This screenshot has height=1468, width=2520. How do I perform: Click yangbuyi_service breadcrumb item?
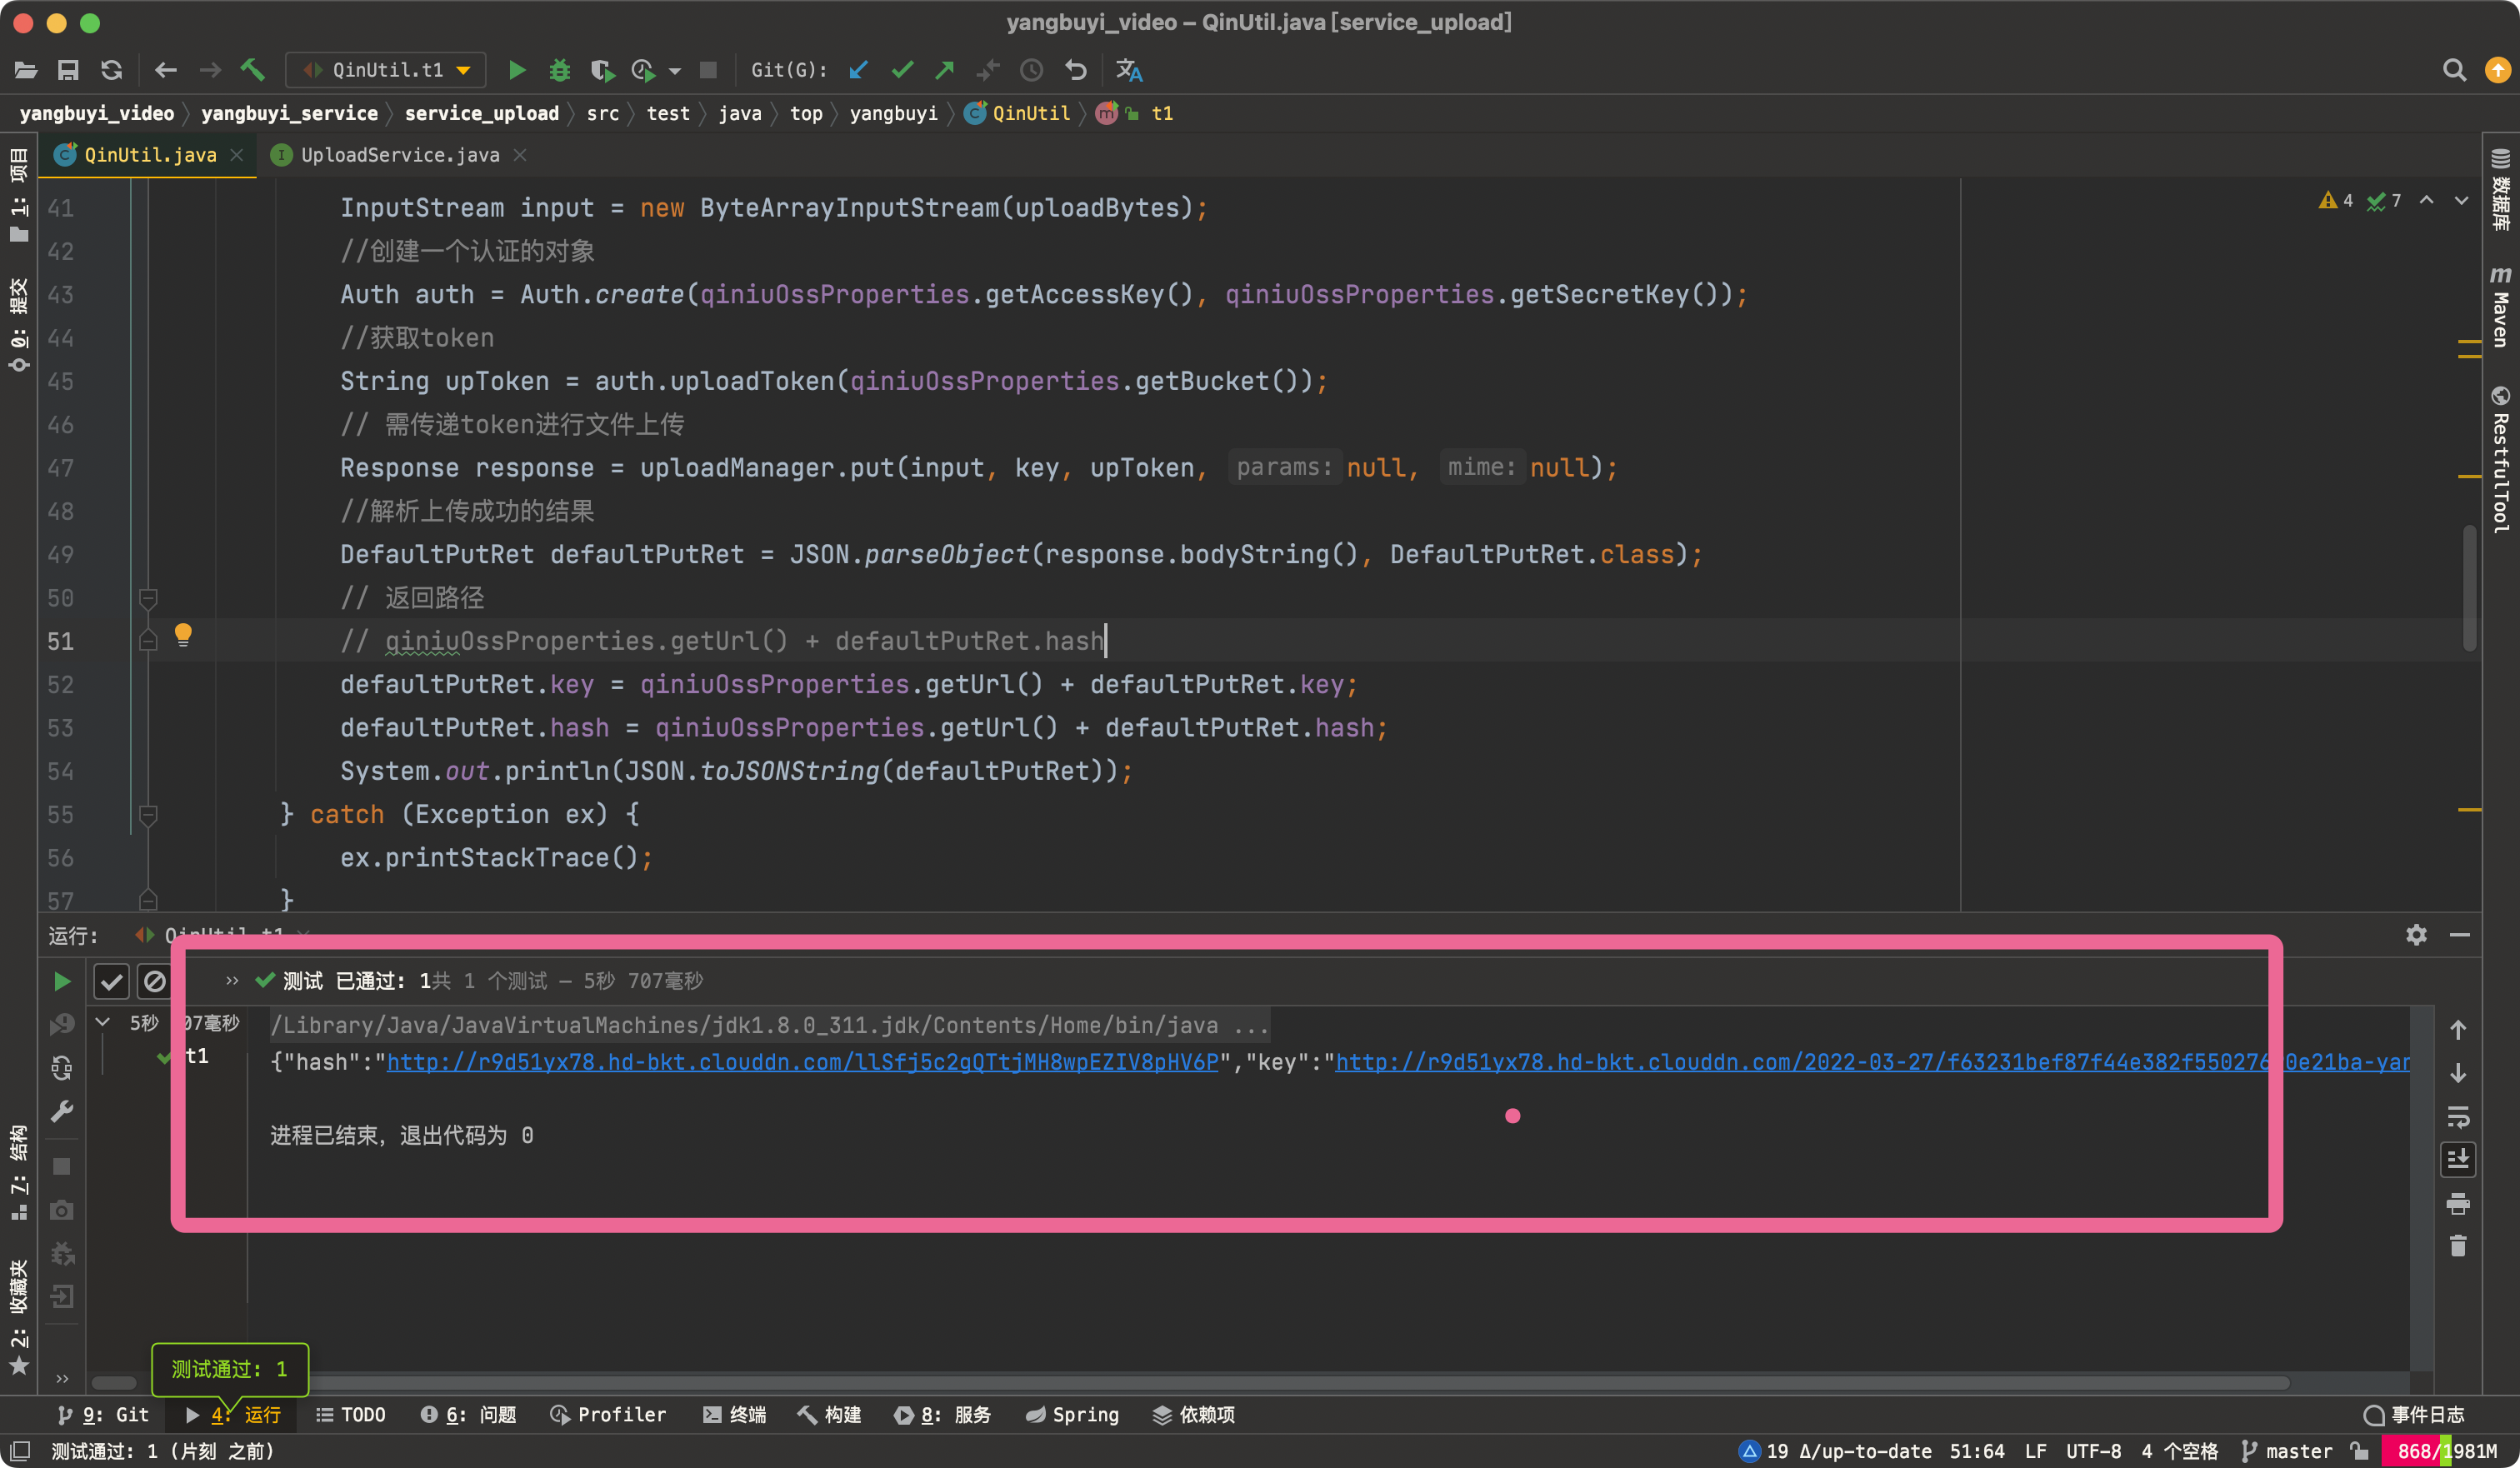point(289,113)
